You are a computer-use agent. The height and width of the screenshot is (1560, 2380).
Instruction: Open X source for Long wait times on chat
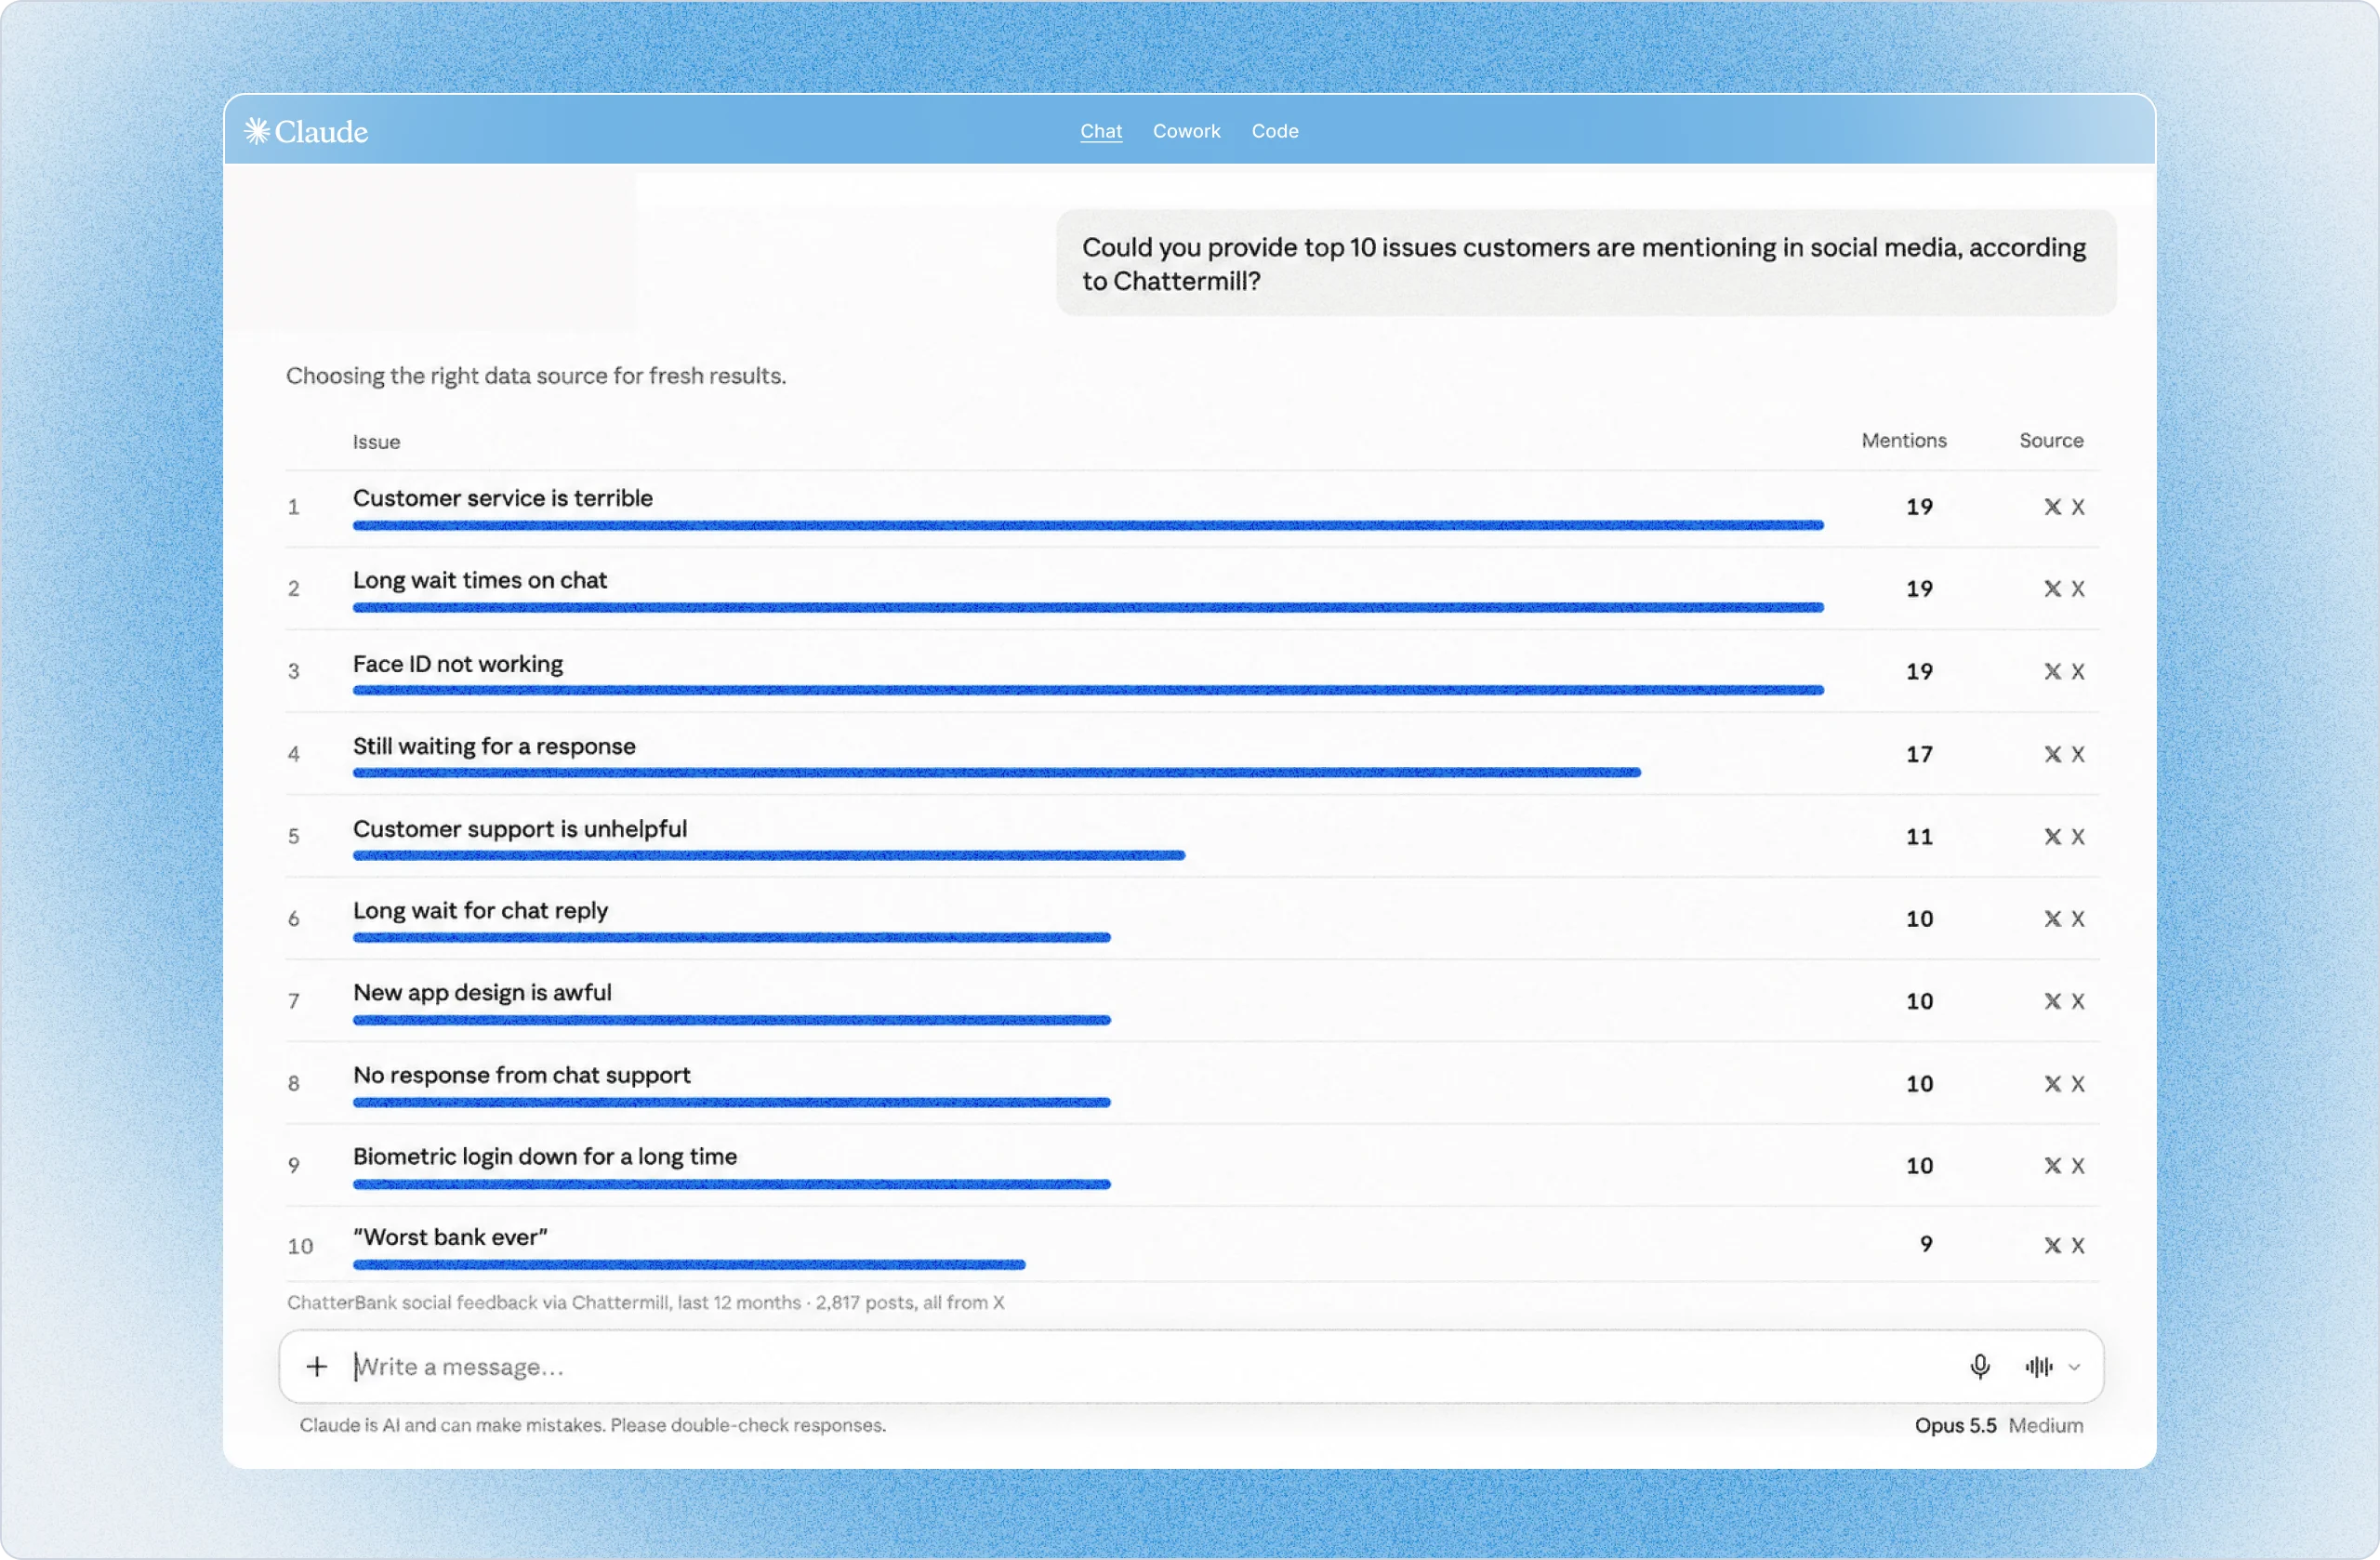point(2064,589)
